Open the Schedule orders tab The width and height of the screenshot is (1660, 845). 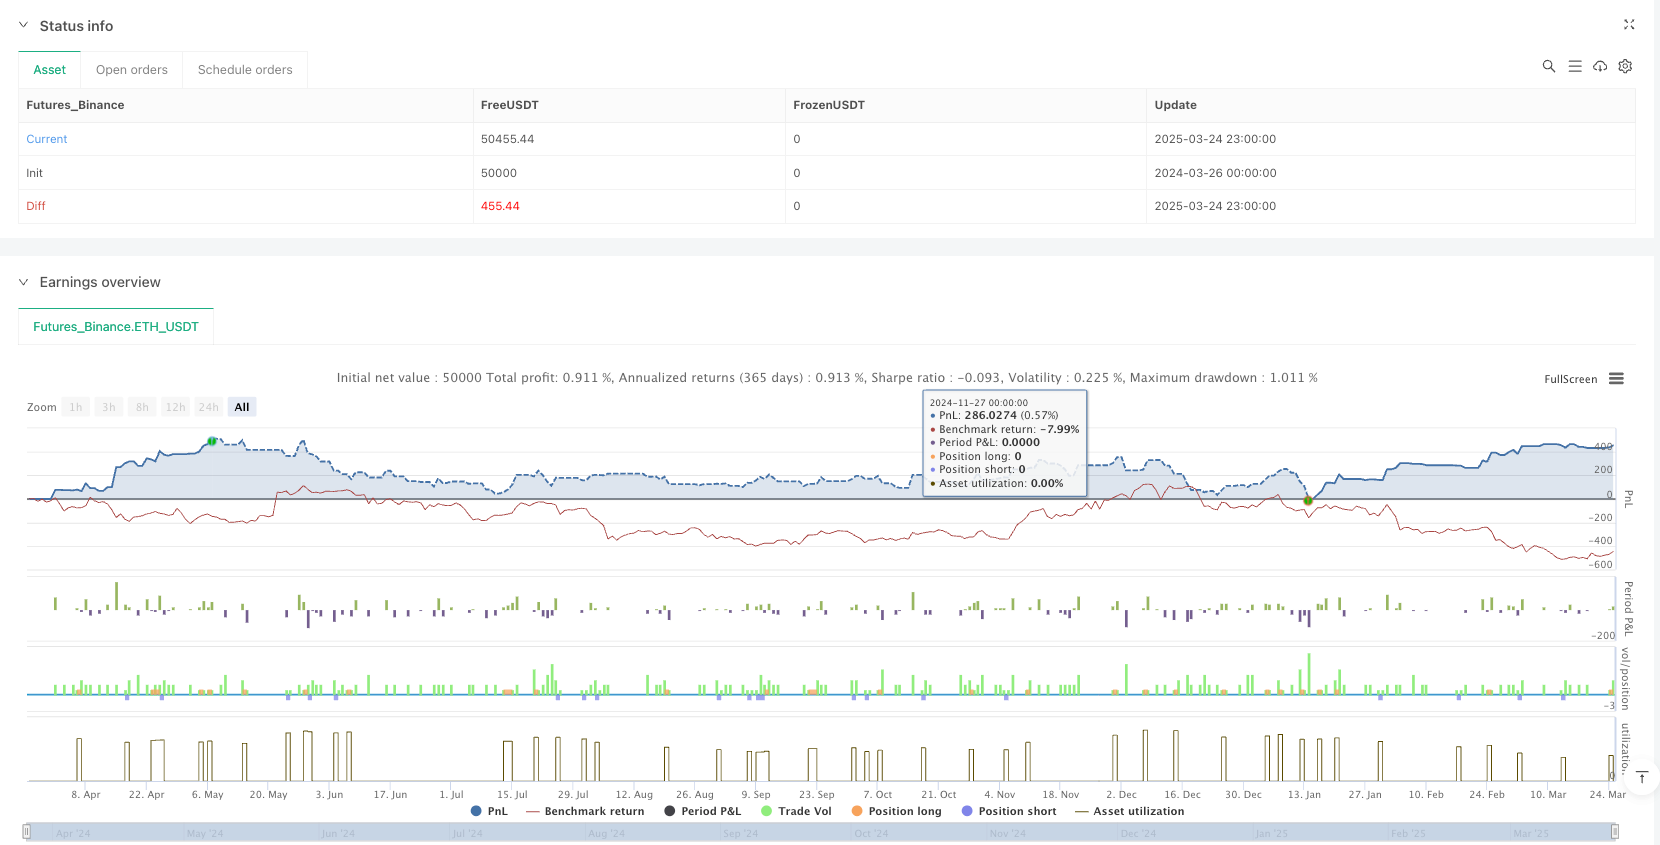[x=245, y=70]
